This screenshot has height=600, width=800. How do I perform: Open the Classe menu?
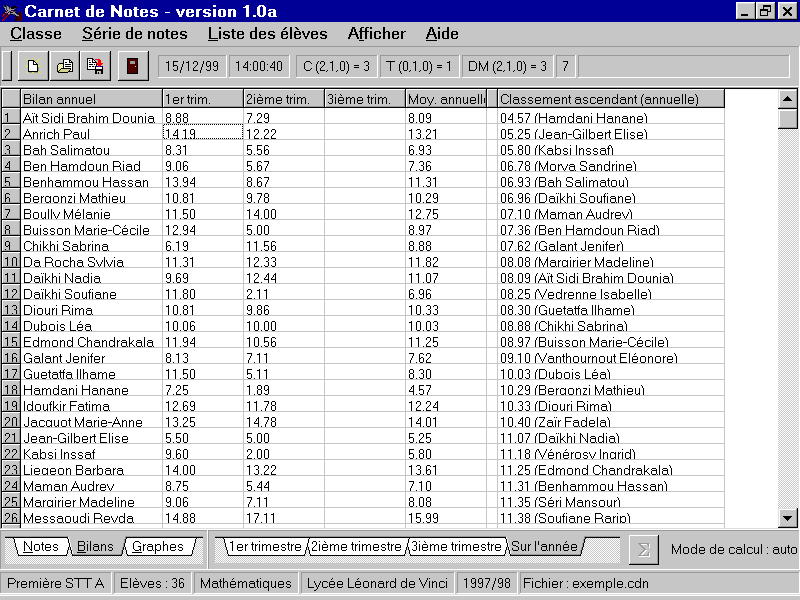tap(36, 34)
